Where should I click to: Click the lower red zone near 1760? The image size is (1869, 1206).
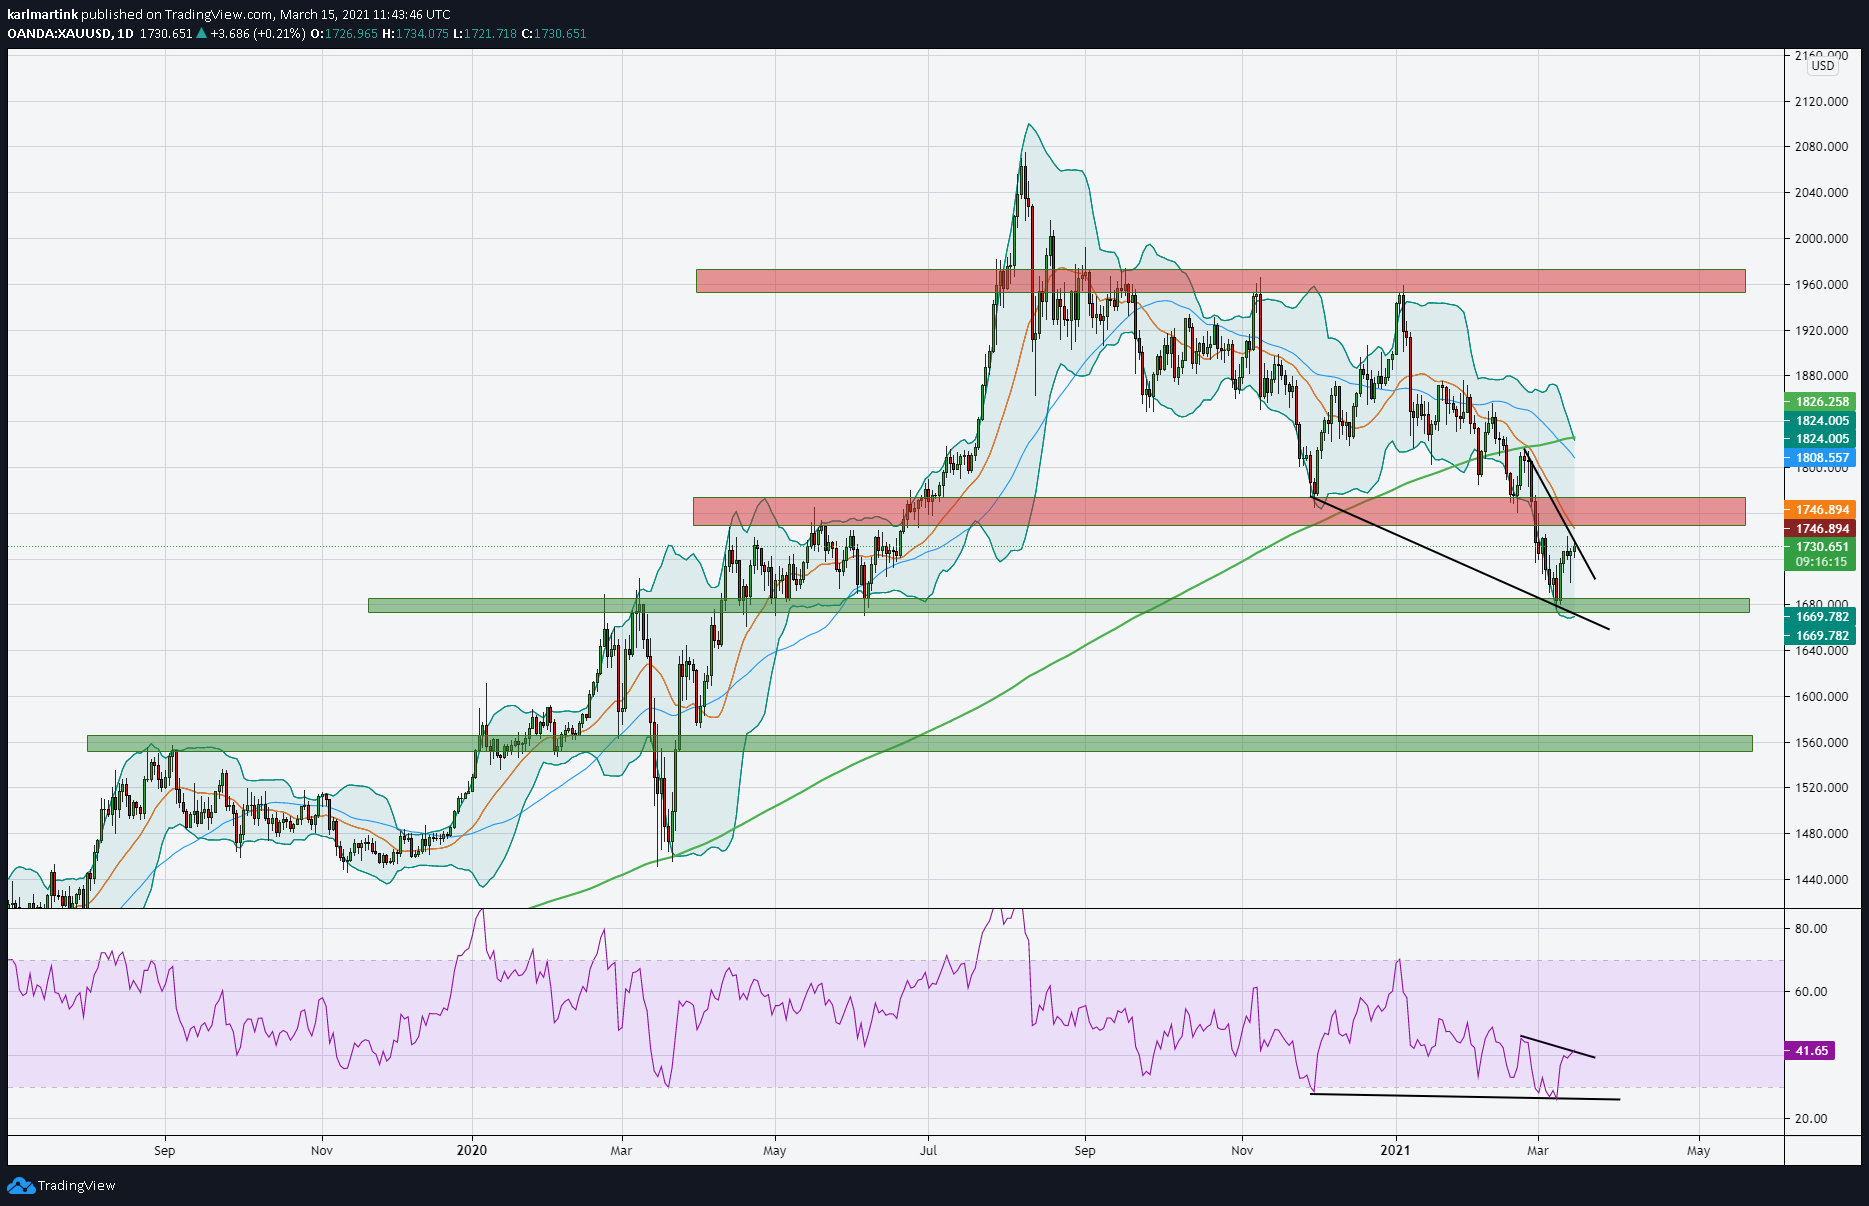click(x=1219, y=511)
